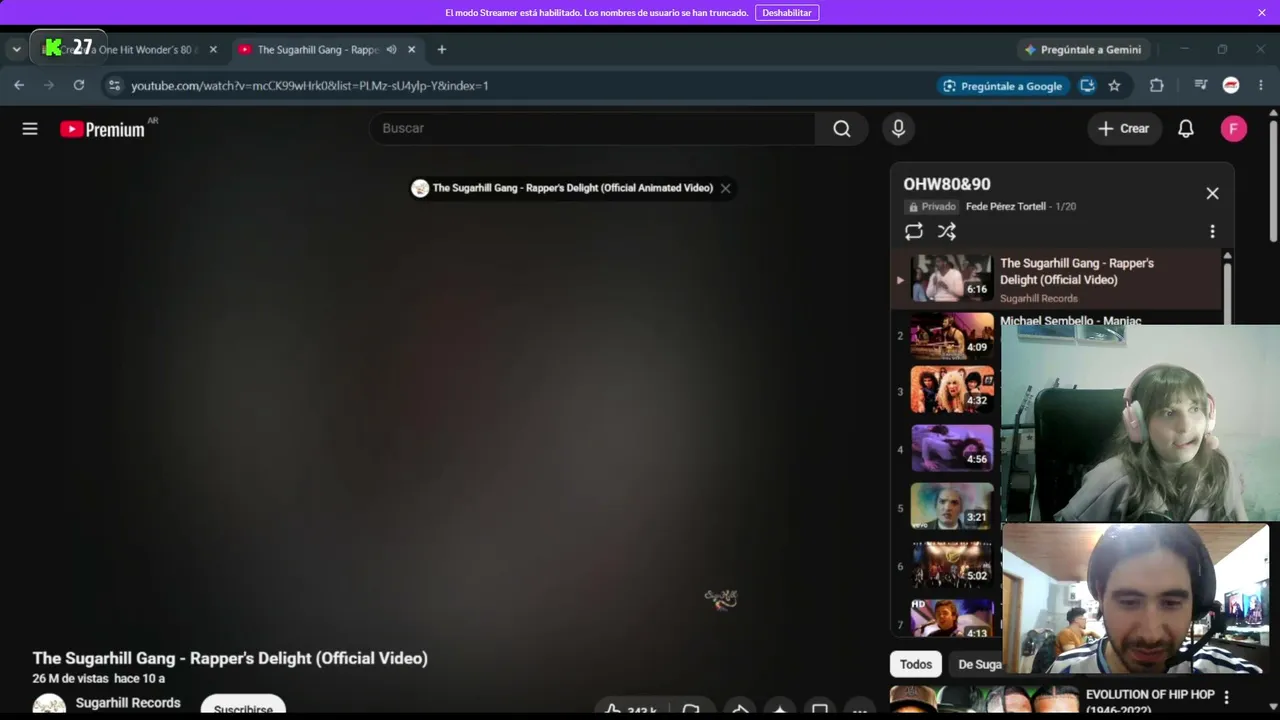Open a new browser tab

[x=441, y=49]
